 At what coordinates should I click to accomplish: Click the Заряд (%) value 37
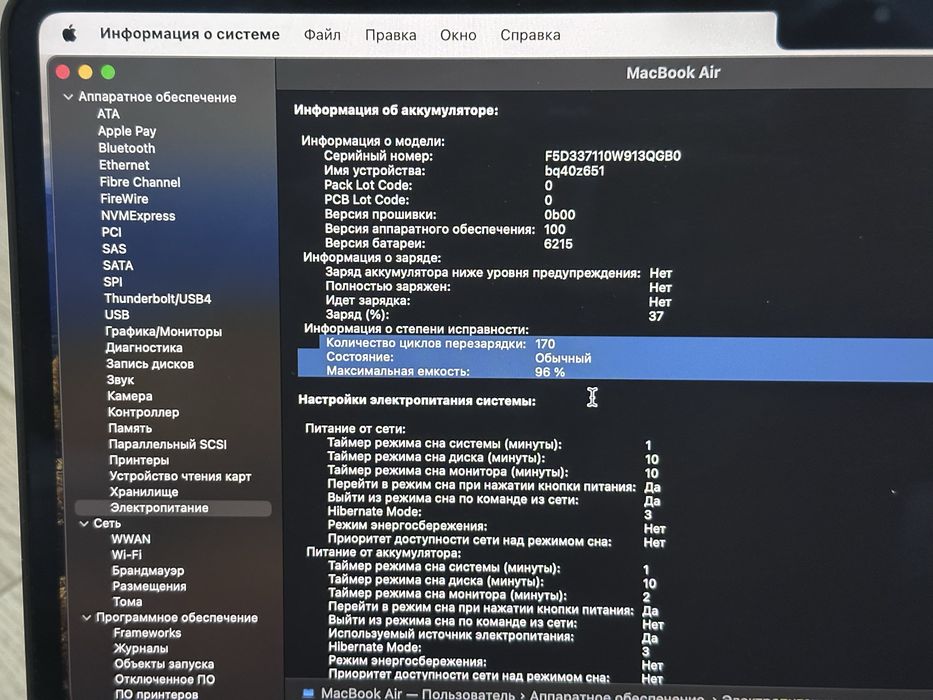coord(656,316)
